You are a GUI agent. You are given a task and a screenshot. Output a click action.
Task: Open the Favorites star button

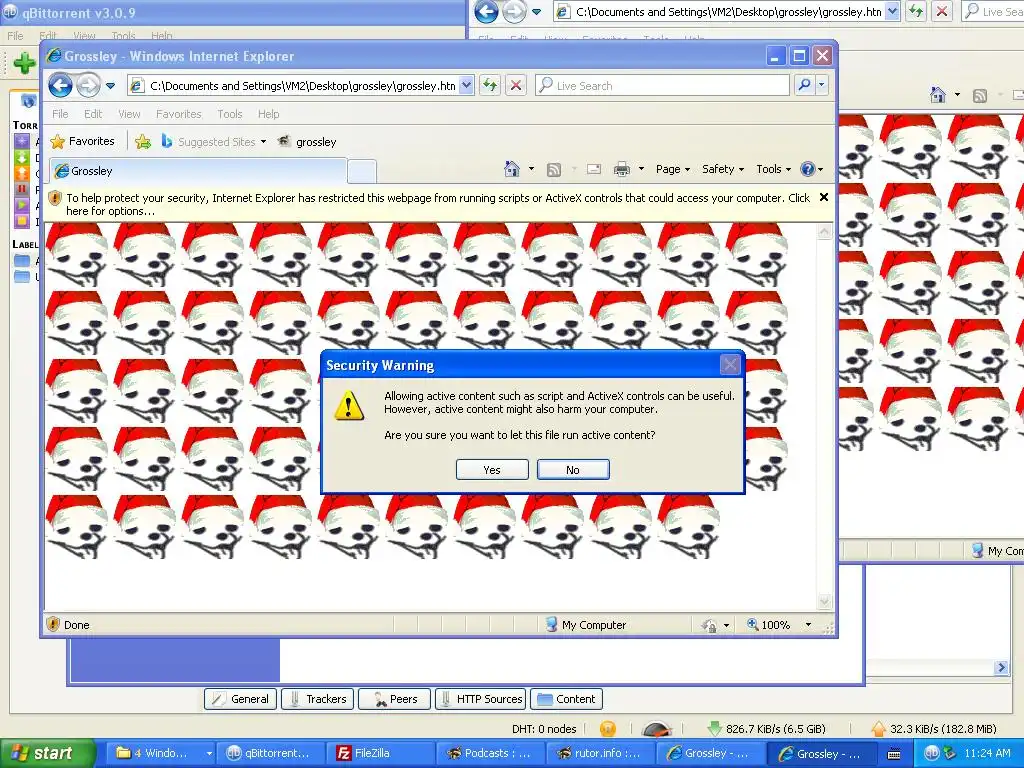[82, 141]
